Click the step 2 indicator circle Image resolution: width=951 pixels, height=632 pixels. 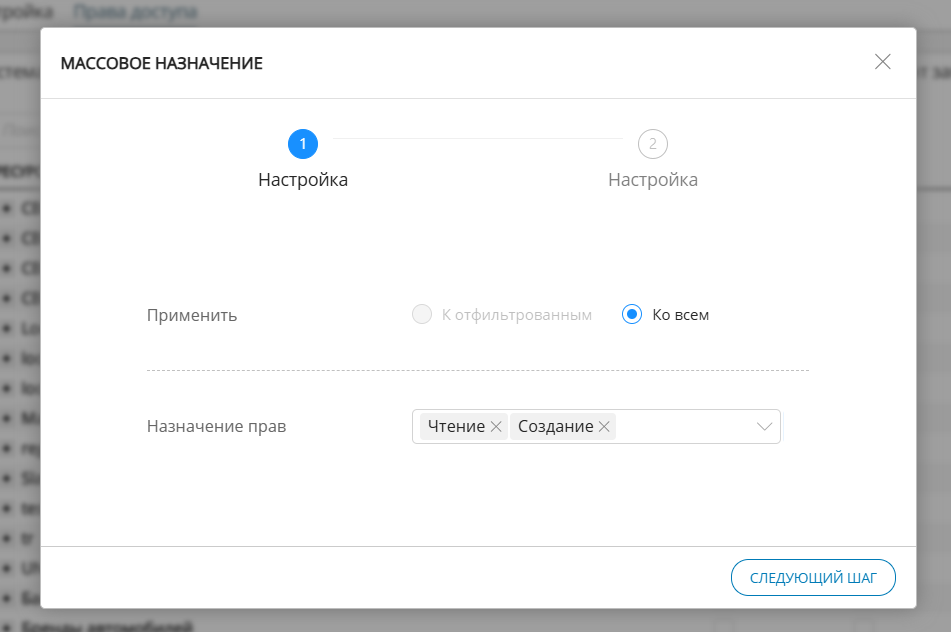point(652,144)
